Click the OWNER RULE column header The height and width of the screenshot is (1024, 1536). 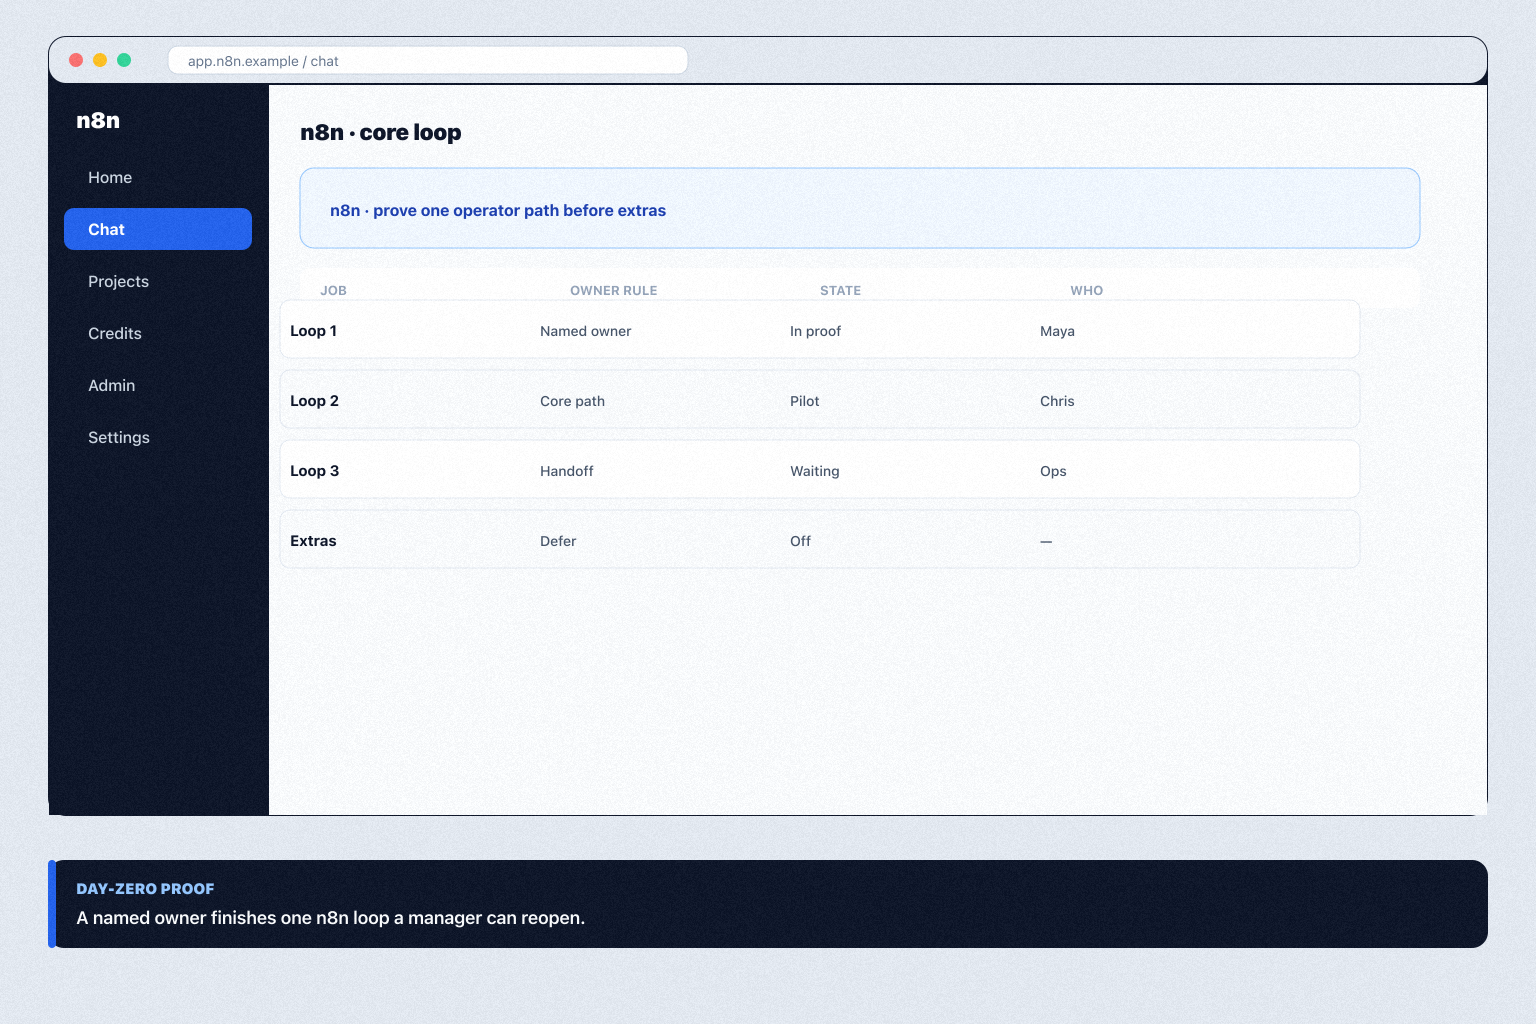pyautogui.click(x=614, y=291)
